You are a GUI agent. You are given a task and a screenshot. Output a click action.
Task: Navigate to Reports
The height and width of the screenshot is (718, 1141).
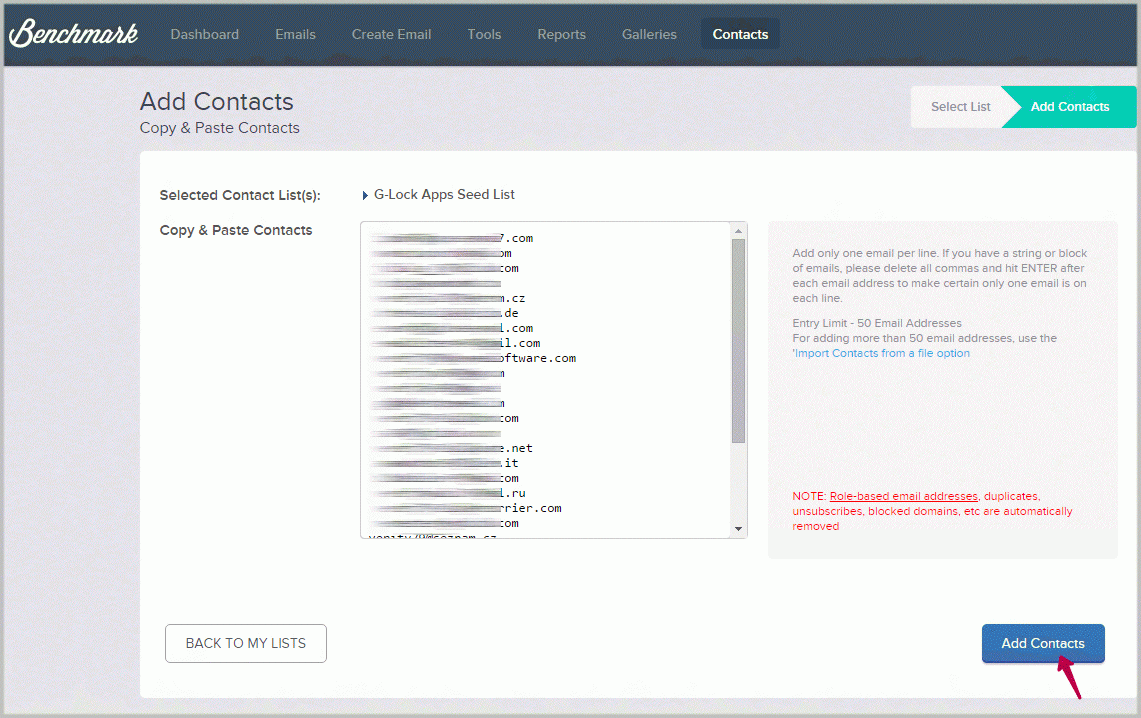pyautogui.click(x=561, y=34)
